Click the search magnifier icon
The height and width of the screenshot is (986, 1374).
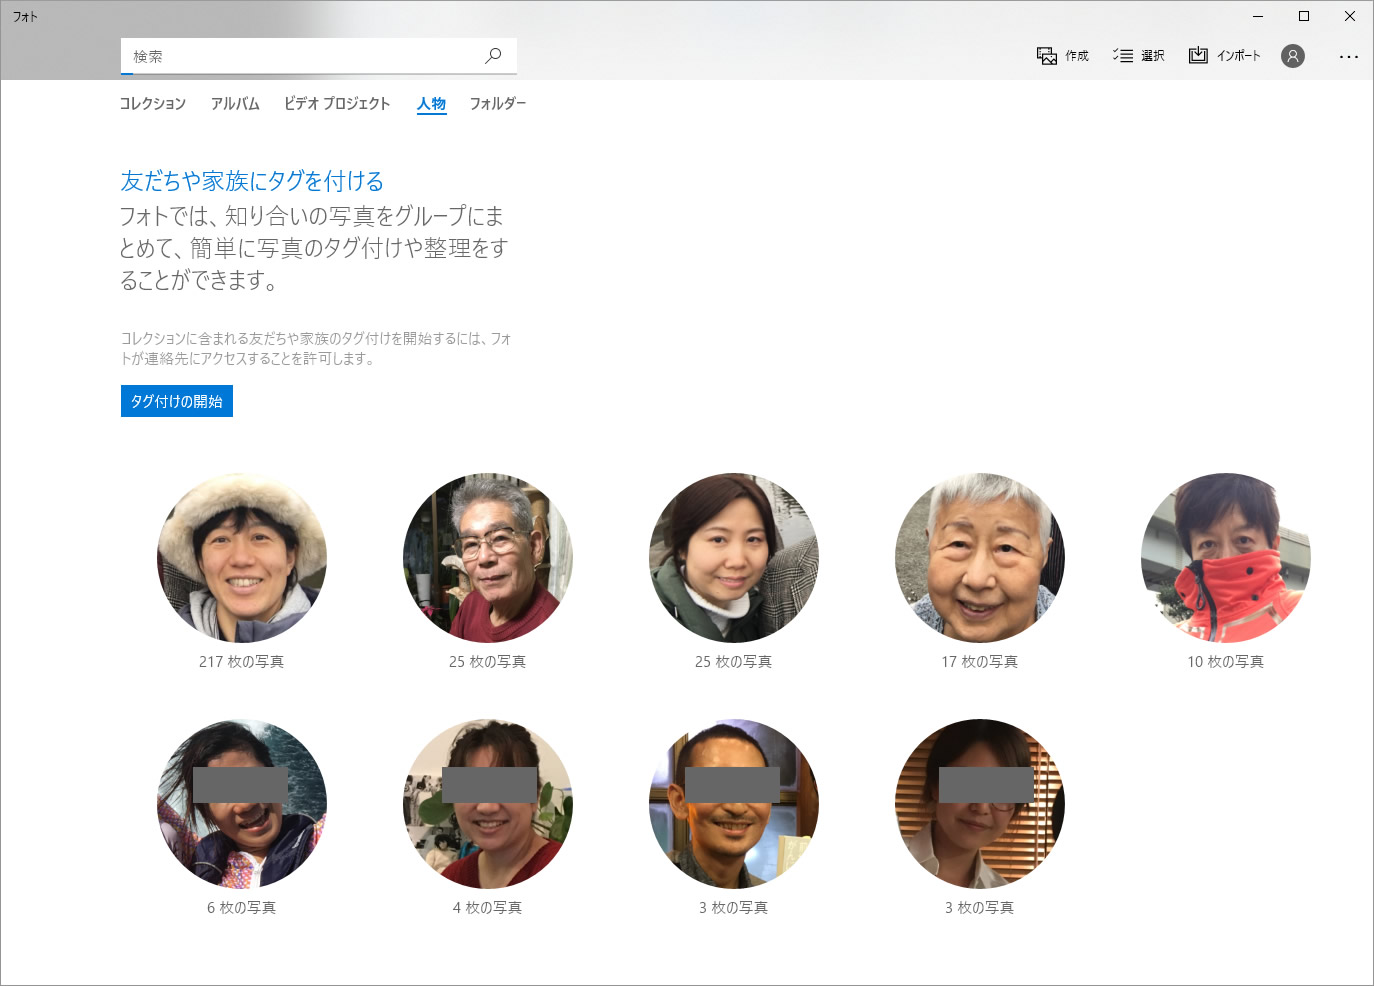click(x=493, y=56)
